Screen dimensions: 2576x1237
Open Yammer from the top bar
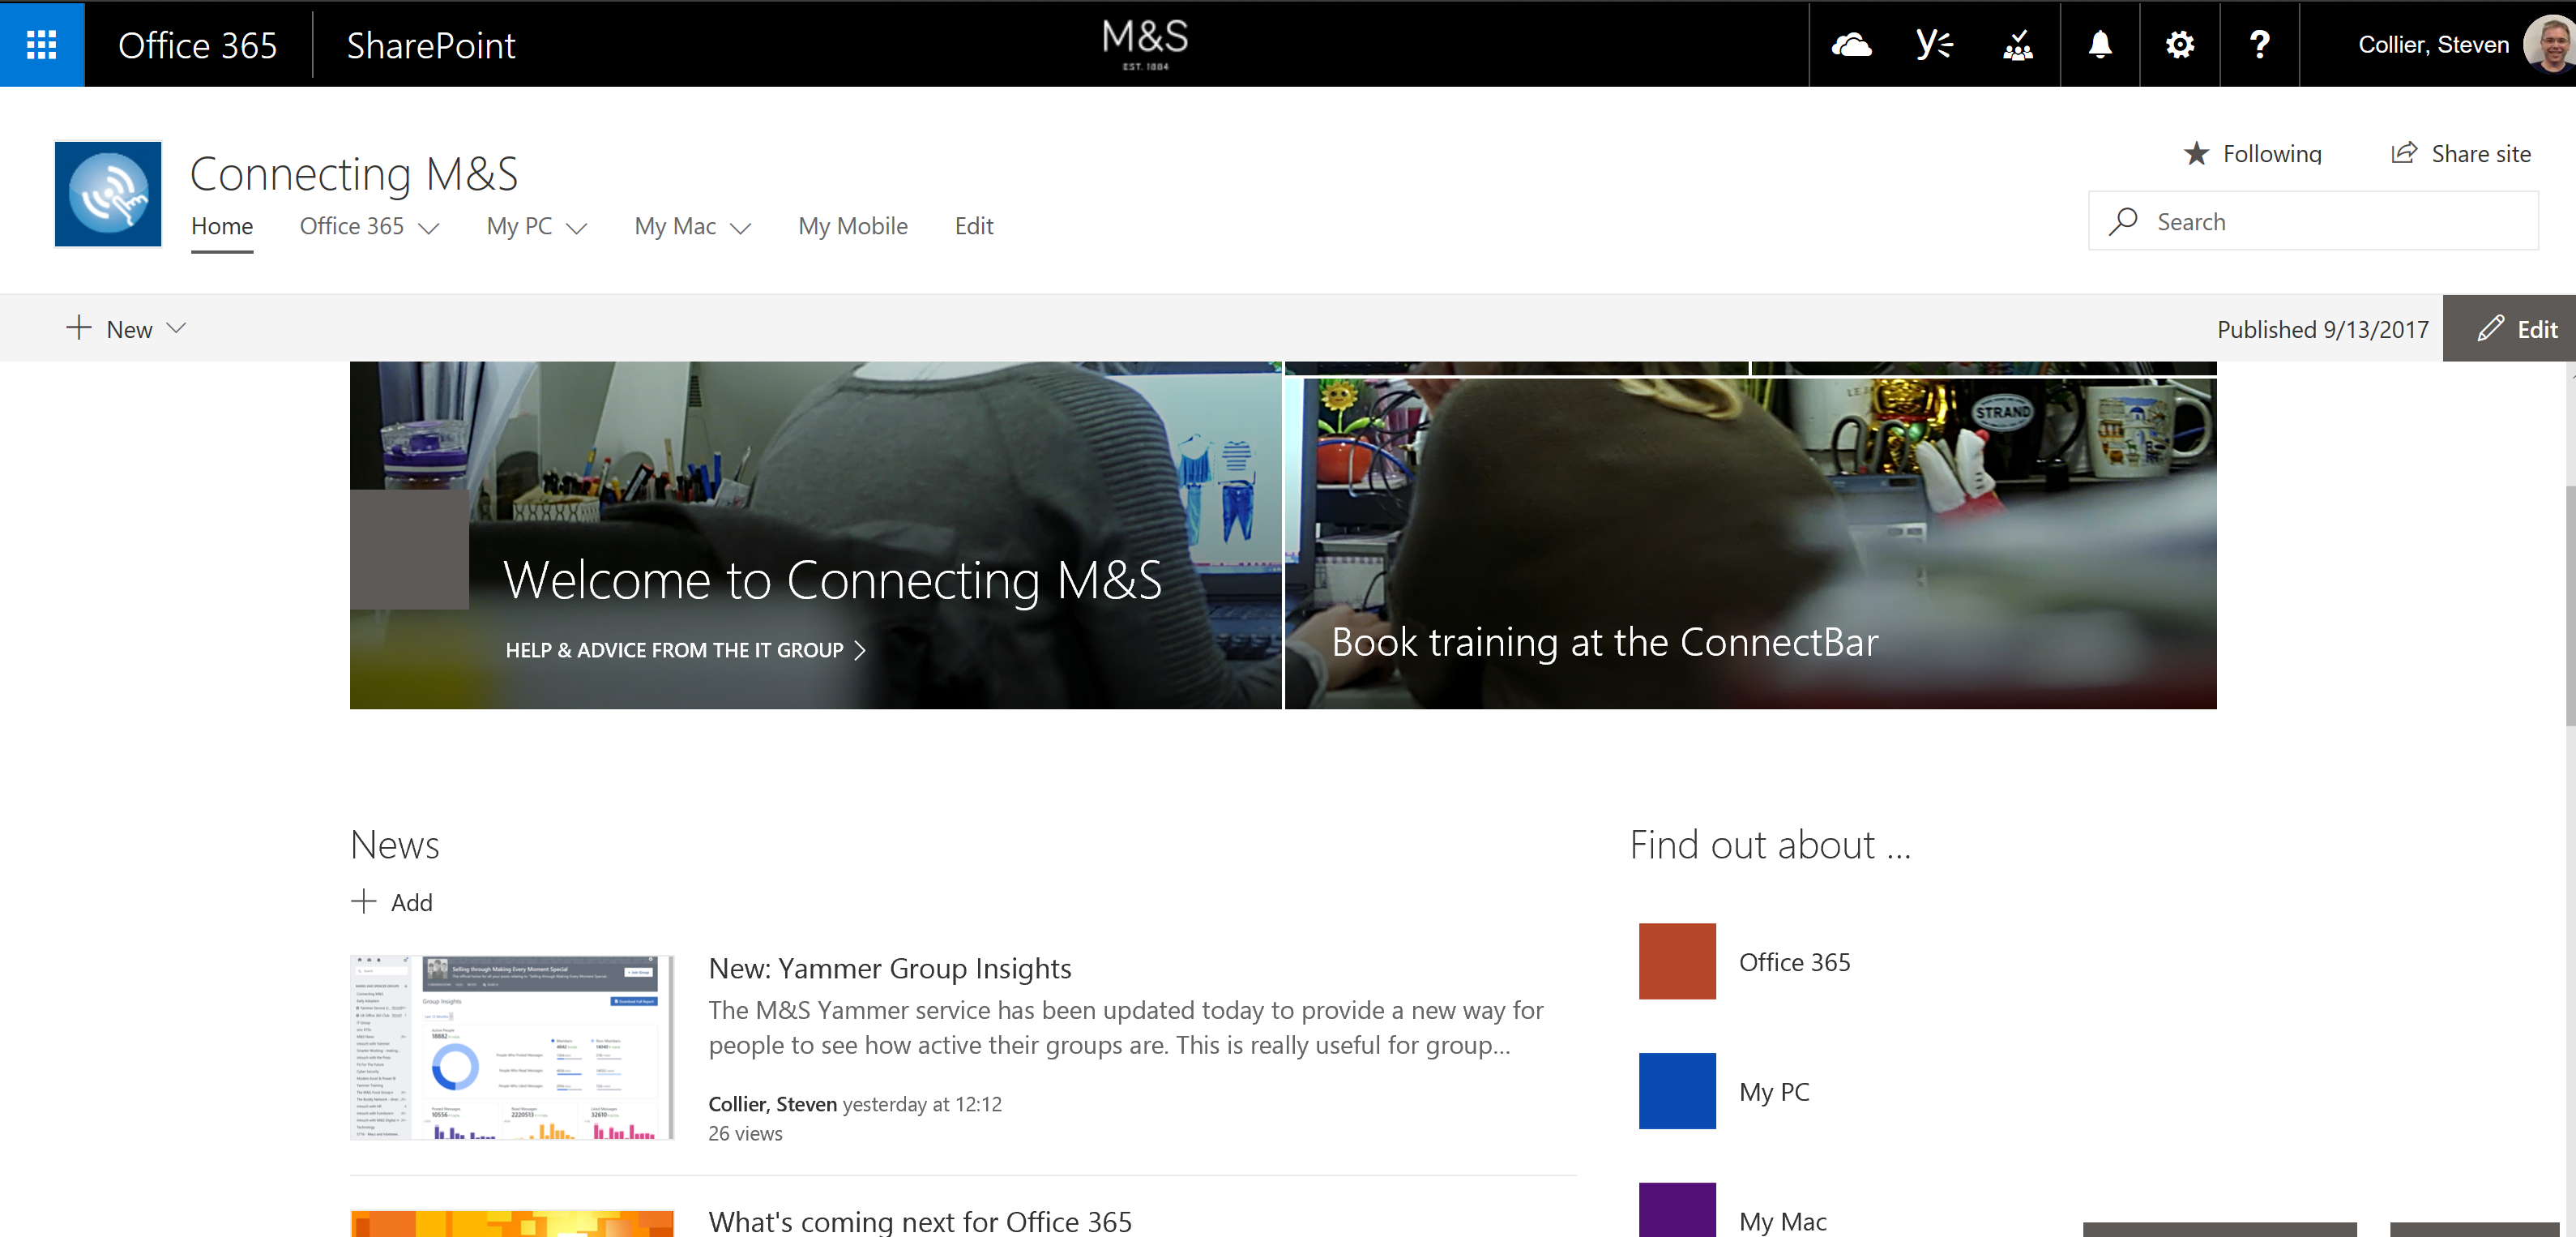click(x=1934, y=44)
